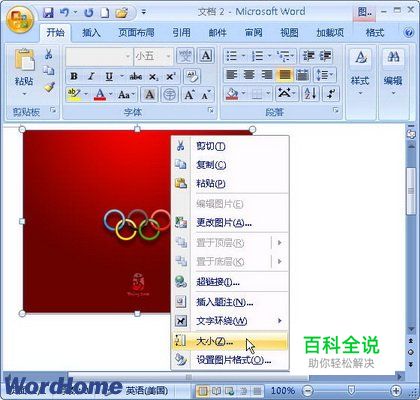Select 大小(Z)... in context menu

tap(230, 341)
